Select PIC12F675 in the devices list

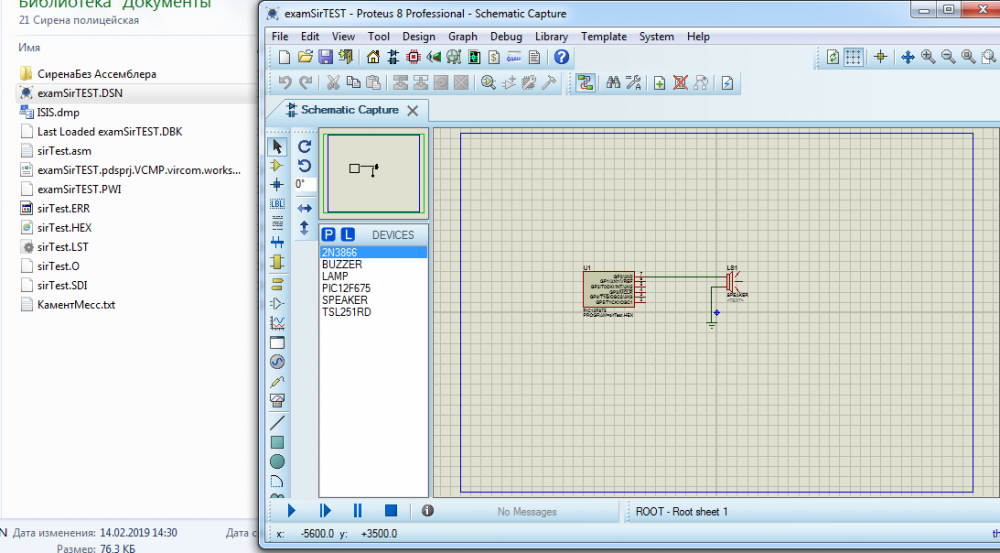point(346,288)
